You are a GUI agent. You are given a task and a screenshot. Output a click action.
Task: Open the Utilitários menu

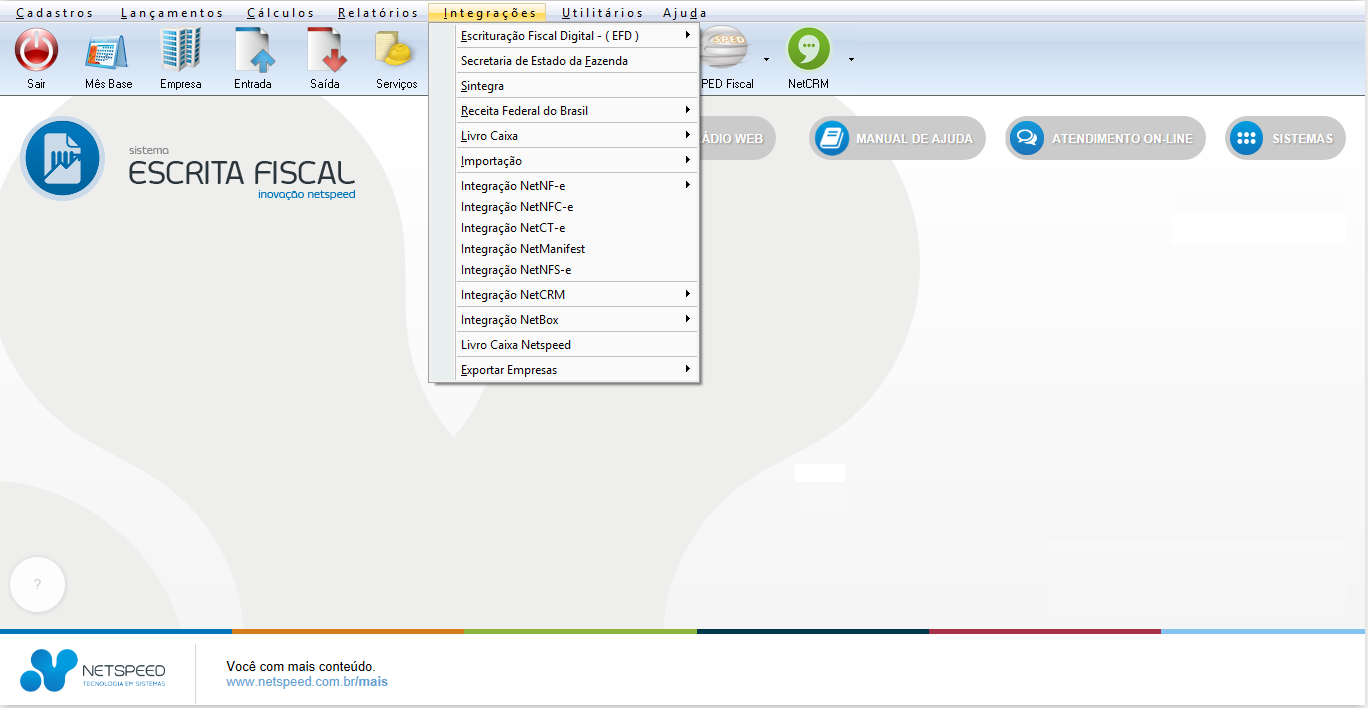point(602,13)
